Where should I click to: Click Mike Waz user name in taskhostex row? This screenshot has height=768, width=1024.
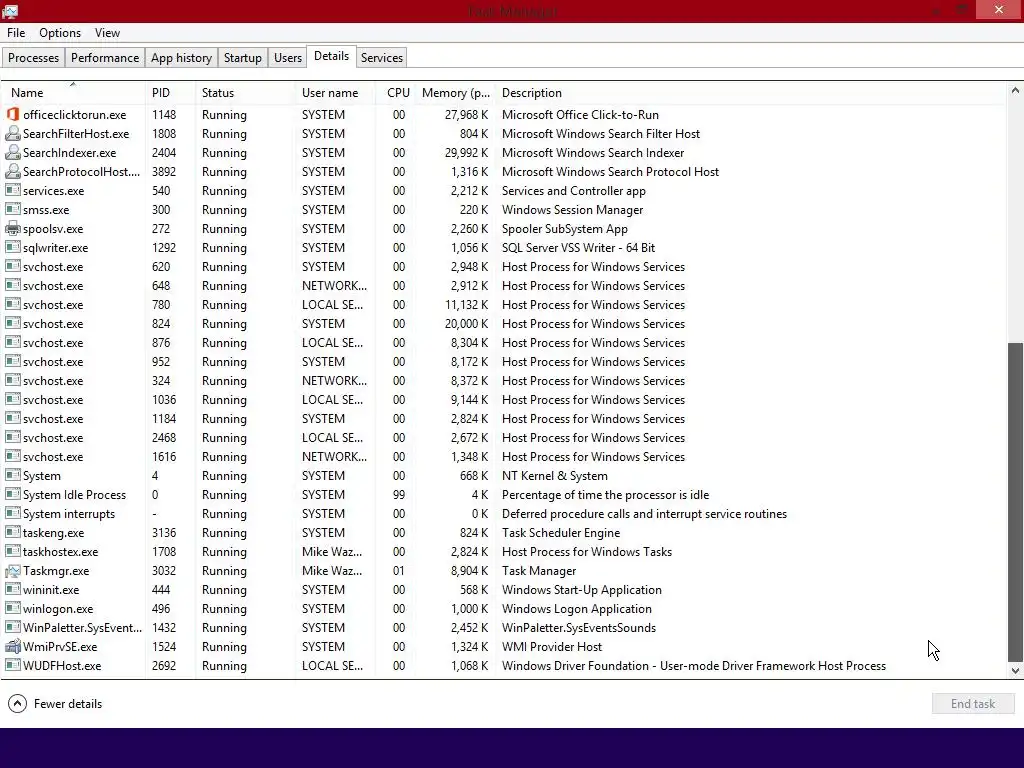332,551
